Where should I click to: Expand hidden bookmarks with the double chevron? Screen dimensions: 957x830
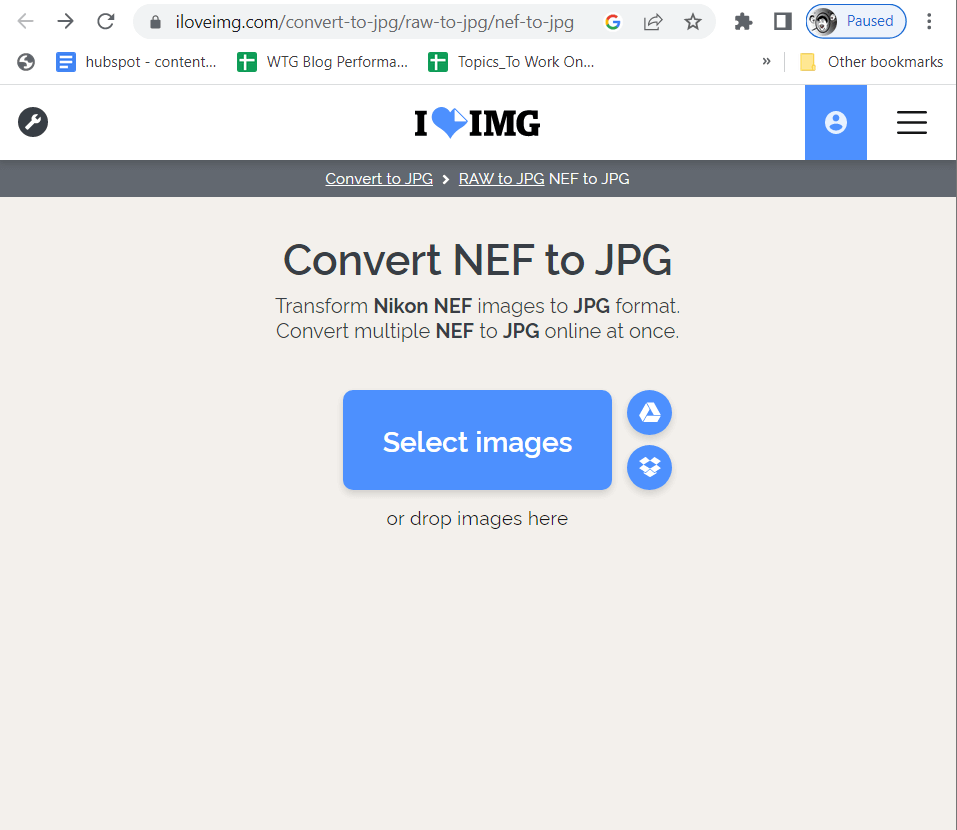point(767,62)
